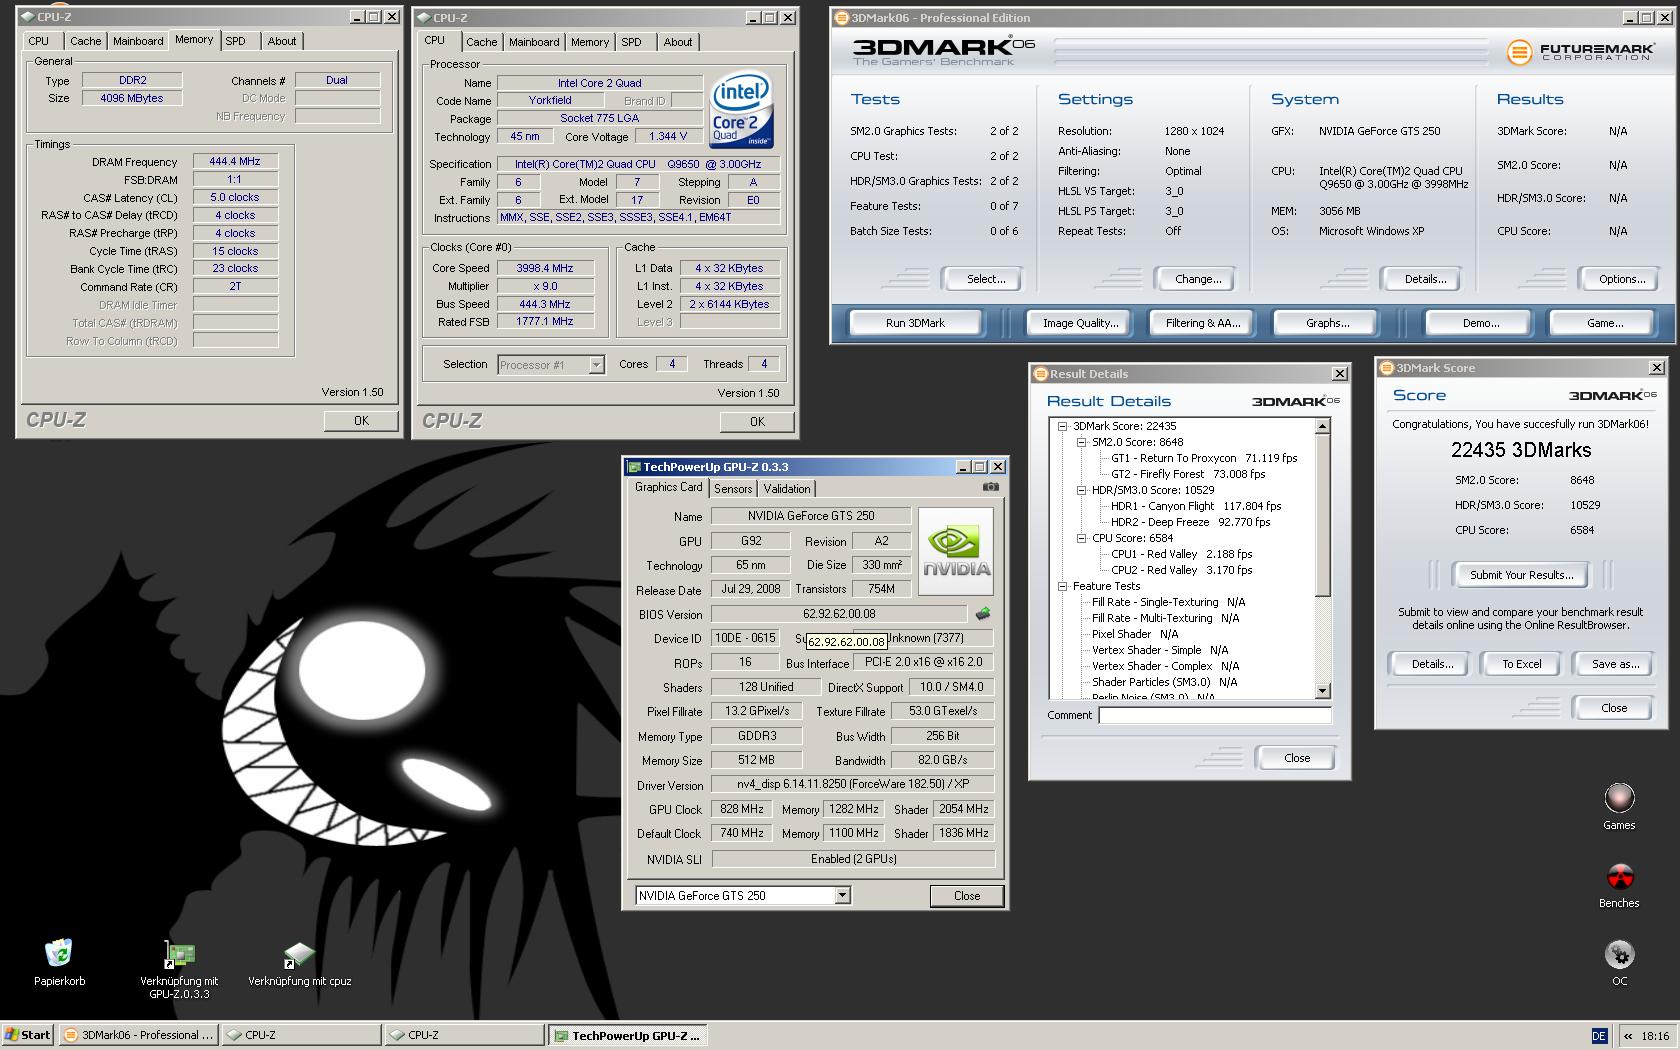
Task: Click the Run 3DMark button
Action: coord(915,323)
